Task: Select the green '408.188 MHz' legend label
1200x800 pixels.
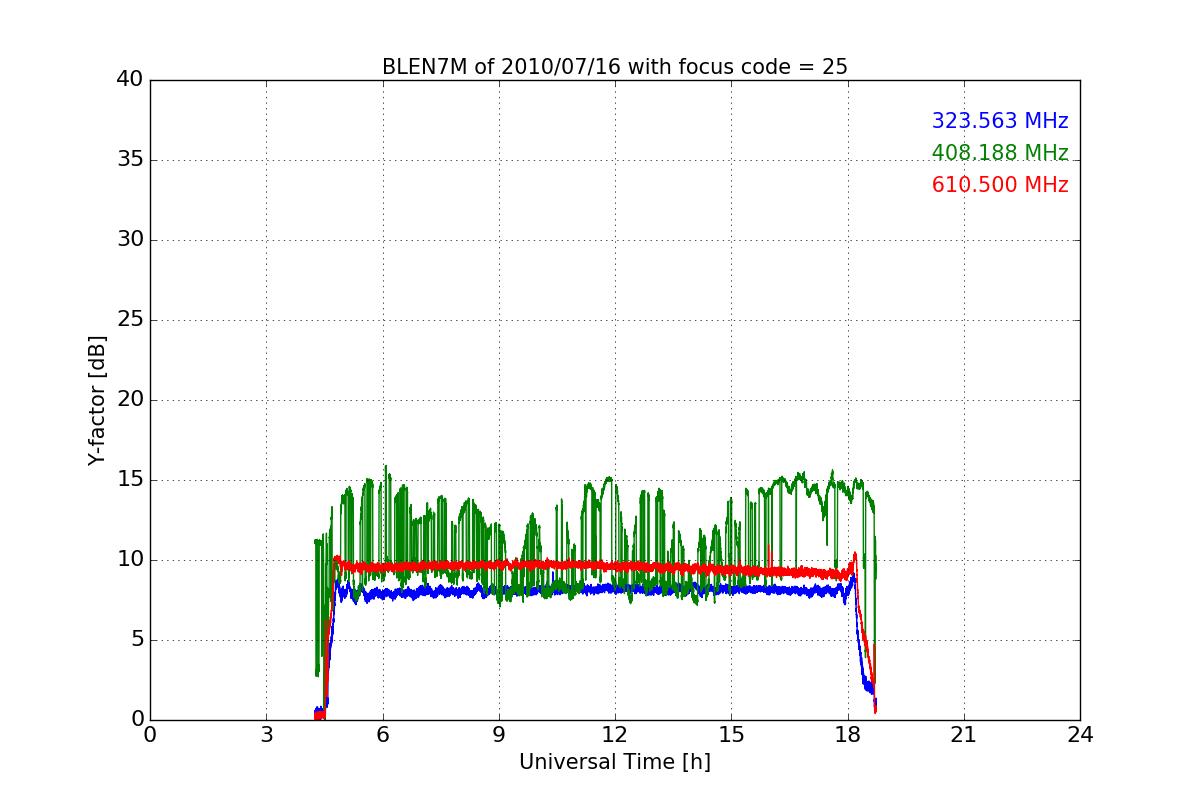Action: [1000, 153]
